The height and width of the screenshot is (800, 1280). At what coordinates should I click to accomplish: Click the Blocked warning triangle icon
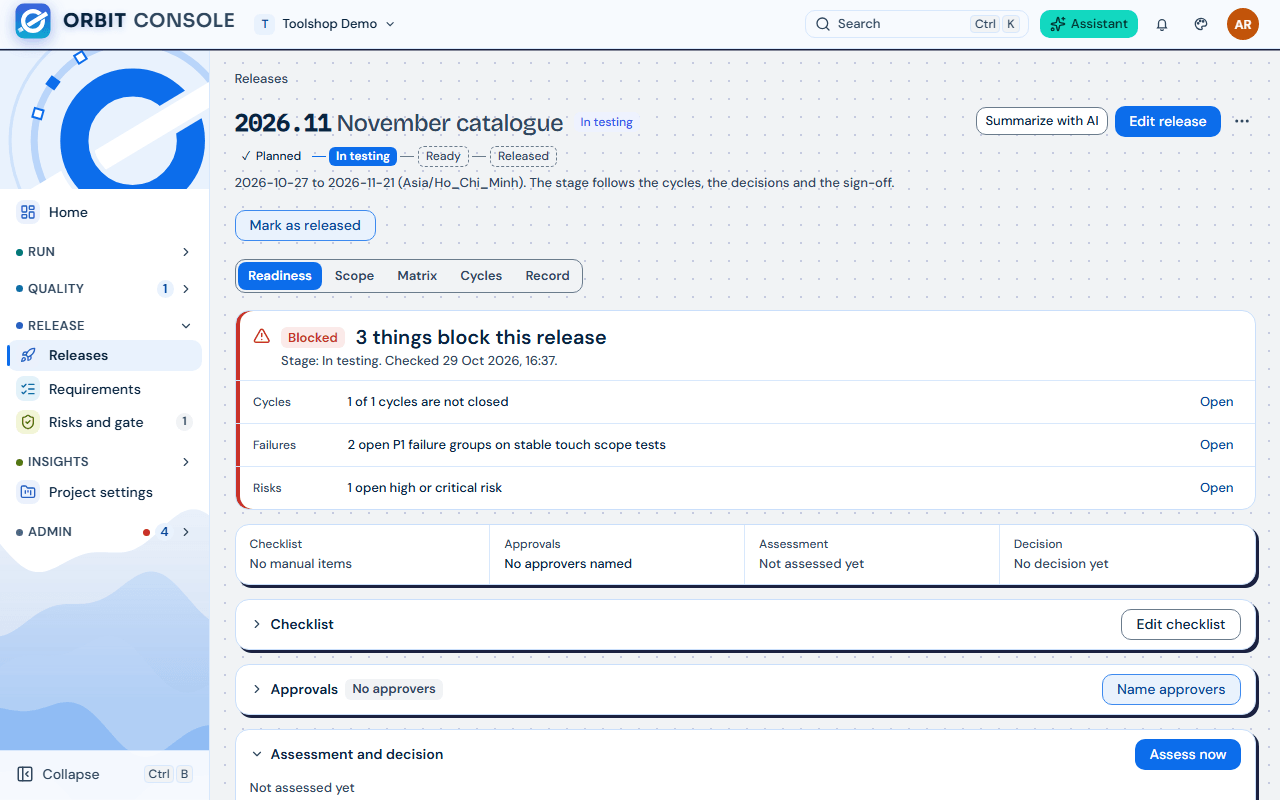coord(262,337)
